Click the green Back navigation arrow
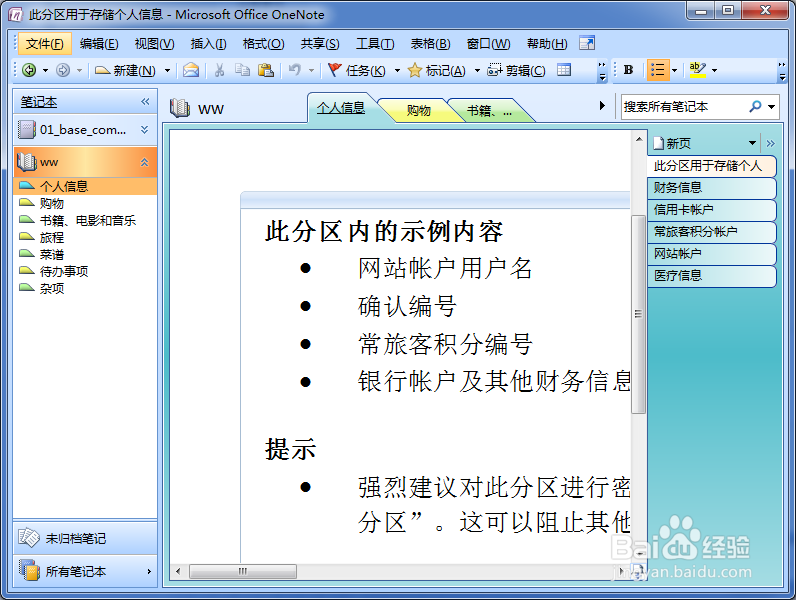The width and height of the screenshot is (796, 600). click(29, 70)
